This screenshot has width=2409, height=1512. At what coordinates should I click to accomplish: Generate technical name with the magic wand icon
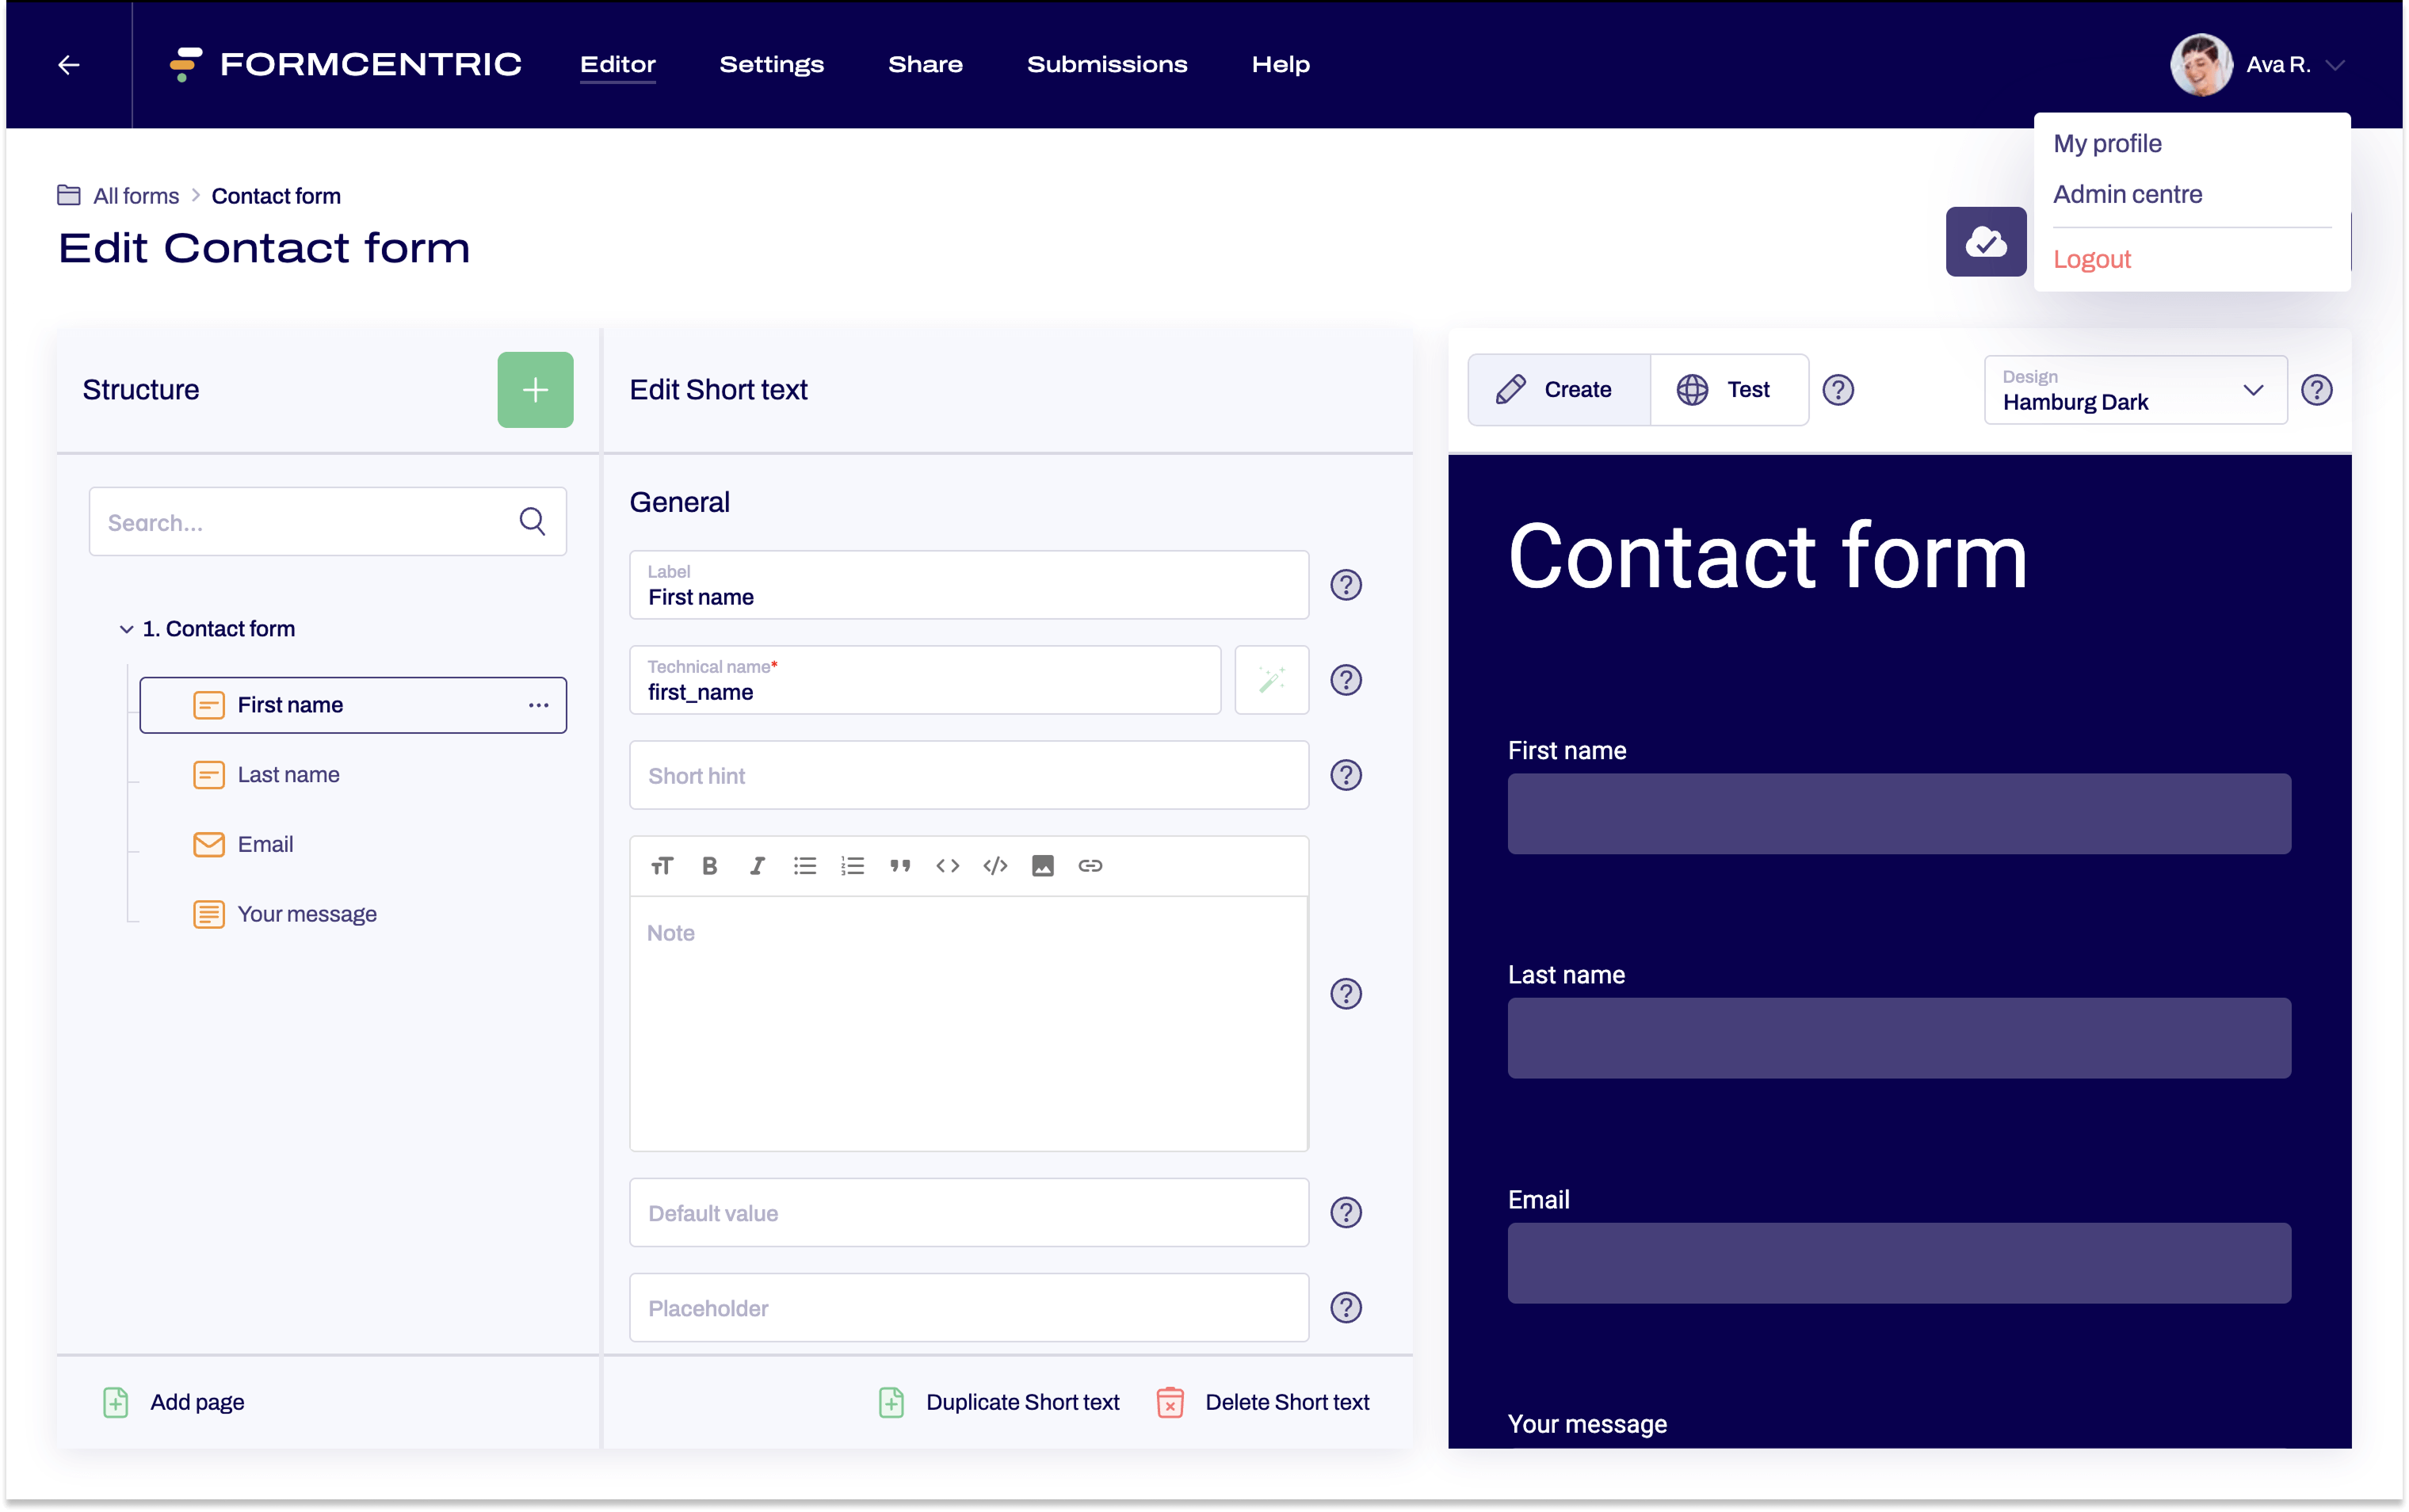1271,680
